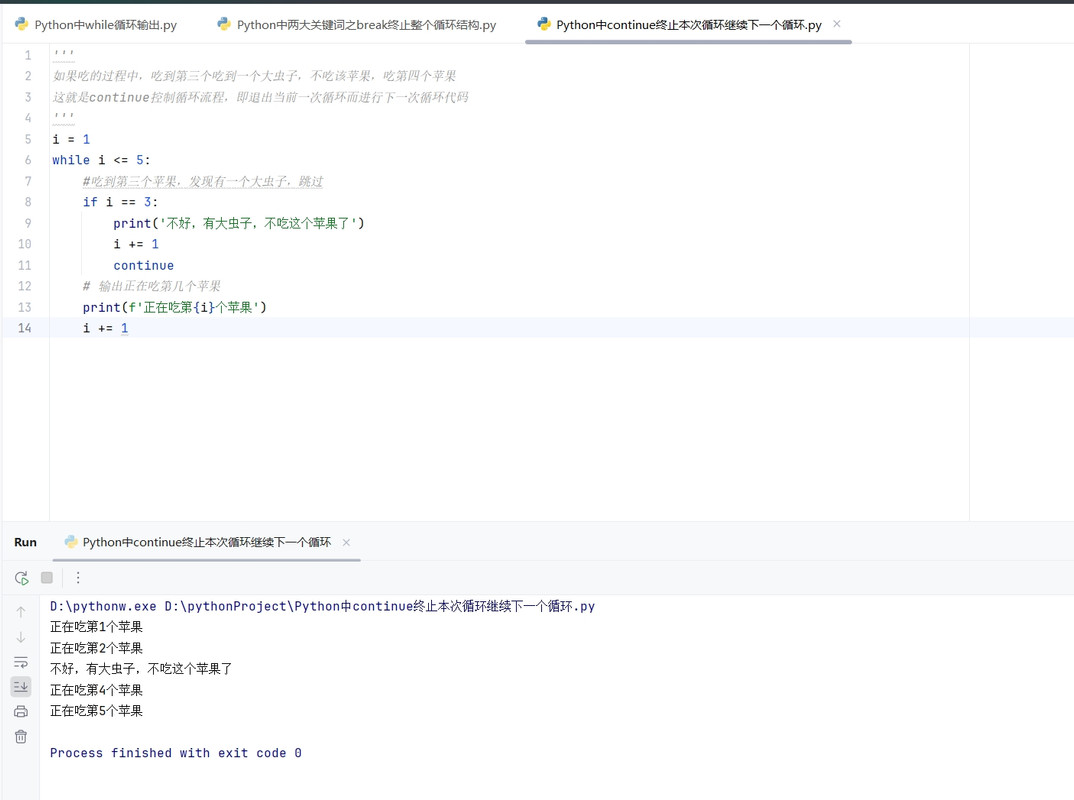Click the D:\pythonw.exe command line in console
The height and width of the screenshot is (800, 1074).
click(x=323, y=606)
